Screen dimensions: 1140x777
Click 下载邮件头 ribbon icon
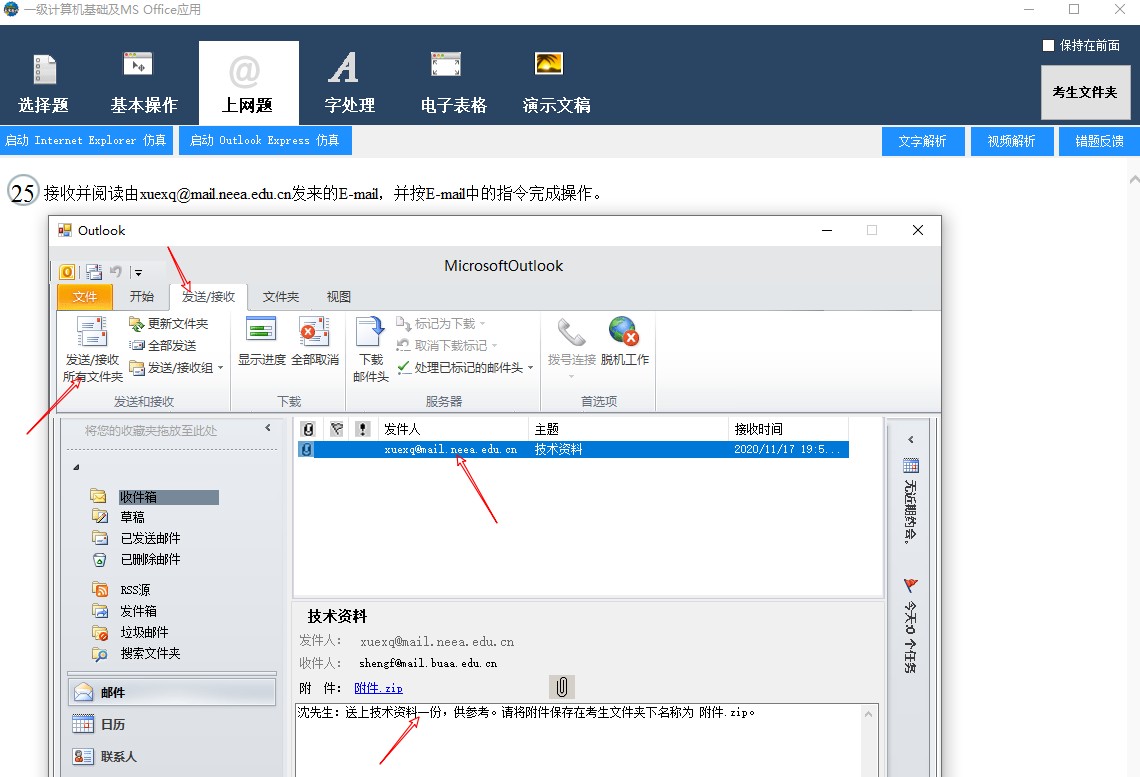click(x=371, y=350)
